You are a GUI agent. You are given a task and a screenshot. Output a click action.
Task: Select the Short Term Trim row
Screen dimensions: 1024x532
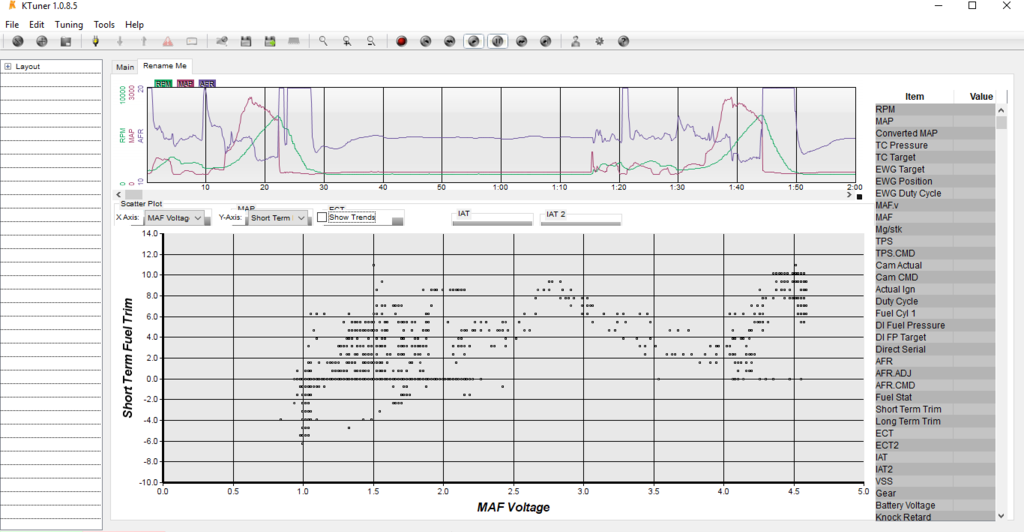(935, 409)
